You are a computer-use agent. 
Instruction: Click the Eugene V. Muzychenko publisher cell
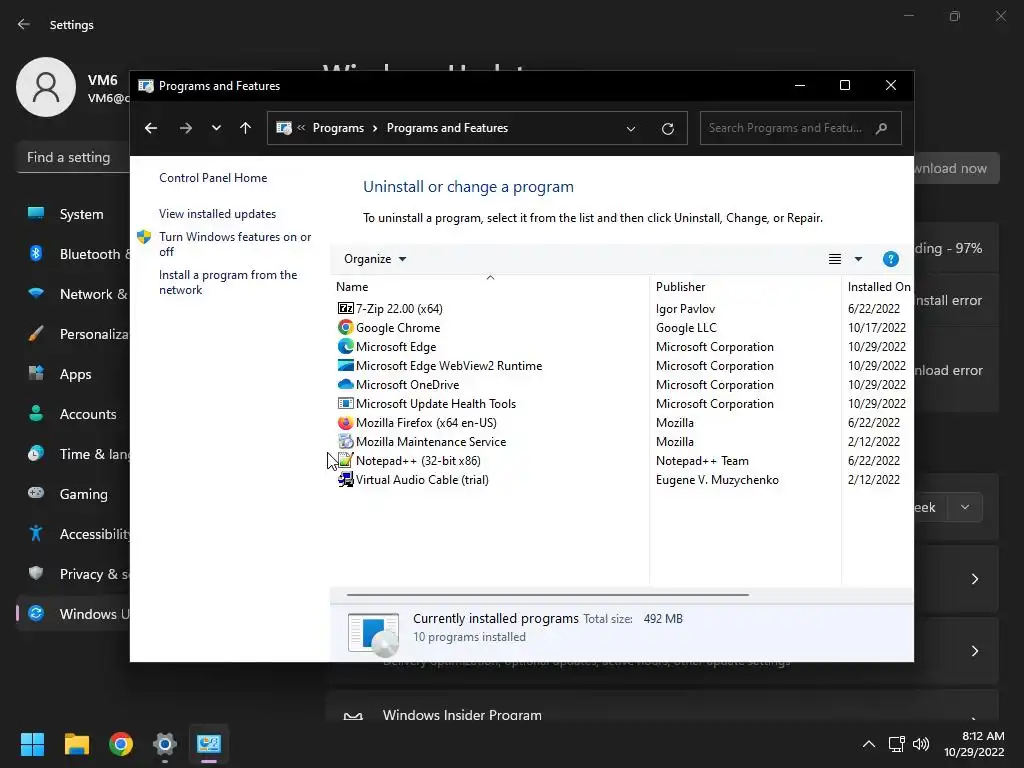pyautogui.click(x=717, y=480)
